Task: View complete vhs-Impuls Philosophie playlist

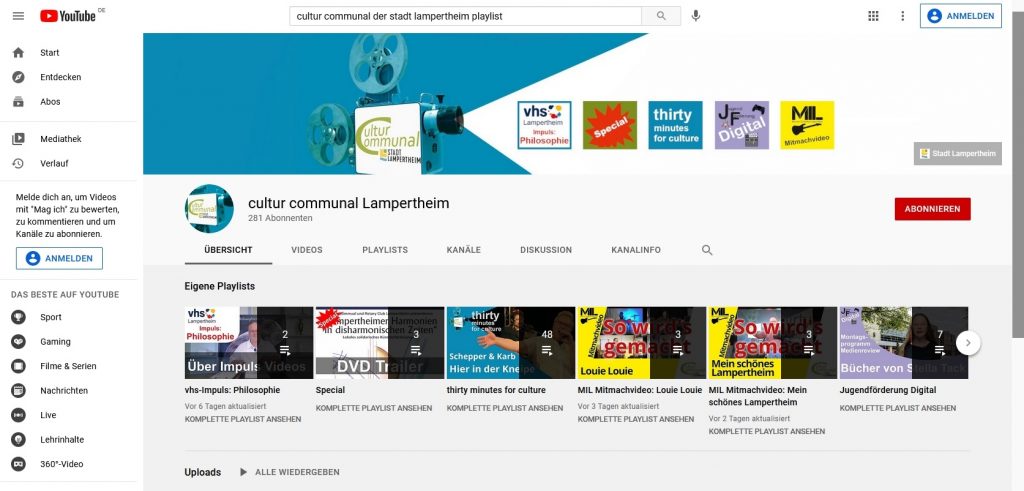Action: 243,419
